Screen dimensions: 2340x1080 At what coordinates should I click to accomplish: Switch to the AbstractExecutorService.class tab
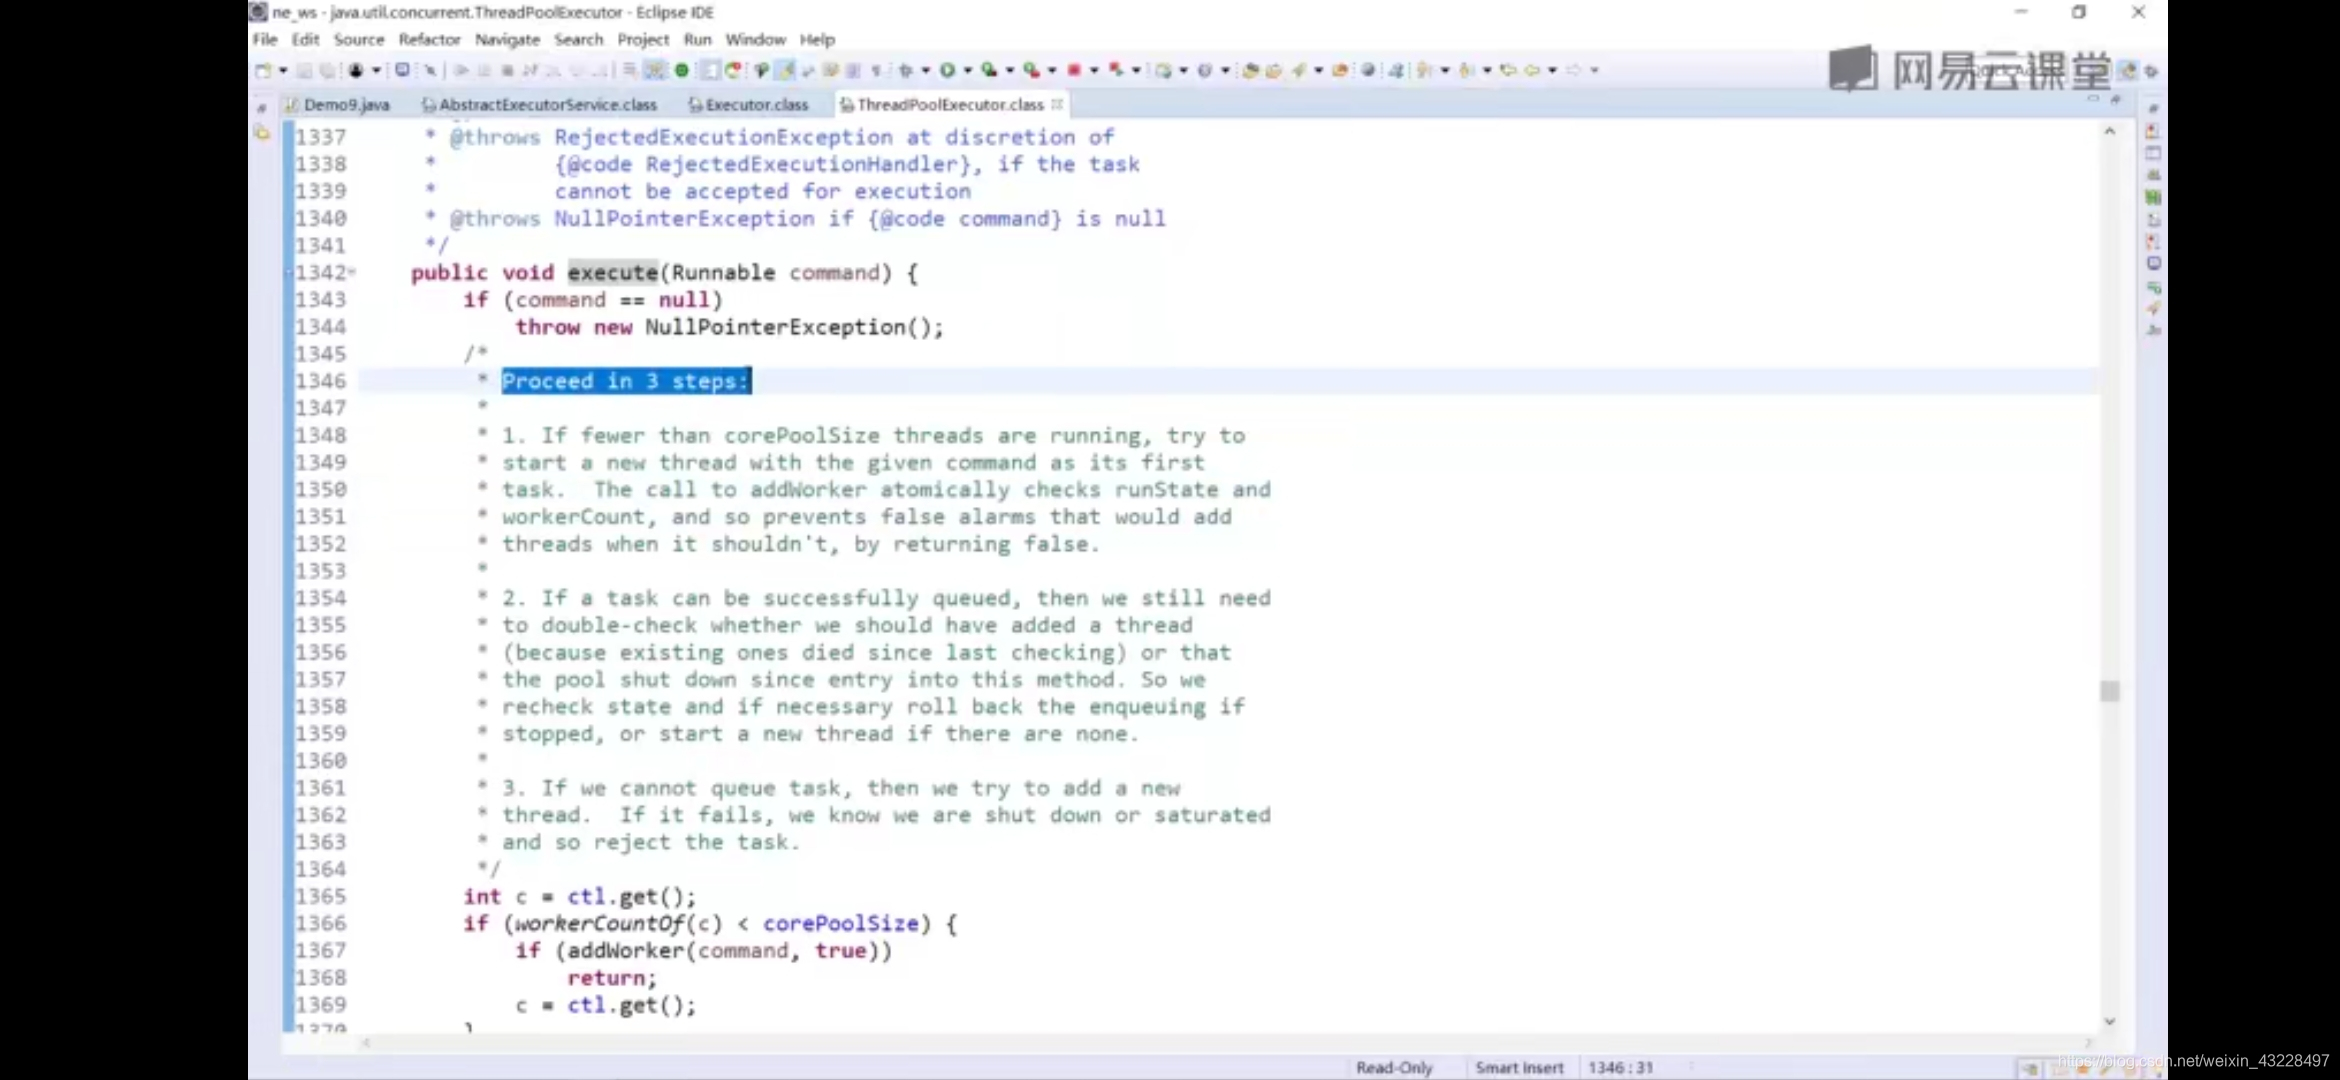540,104
